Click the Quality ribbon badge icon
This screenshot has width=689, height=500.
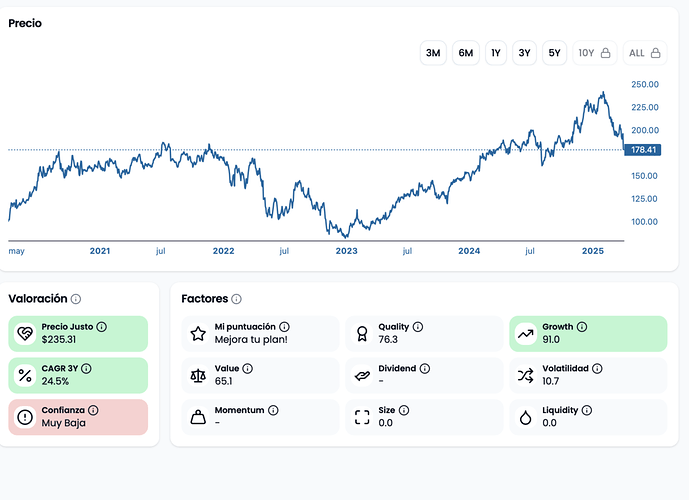[x=362, y=333]
